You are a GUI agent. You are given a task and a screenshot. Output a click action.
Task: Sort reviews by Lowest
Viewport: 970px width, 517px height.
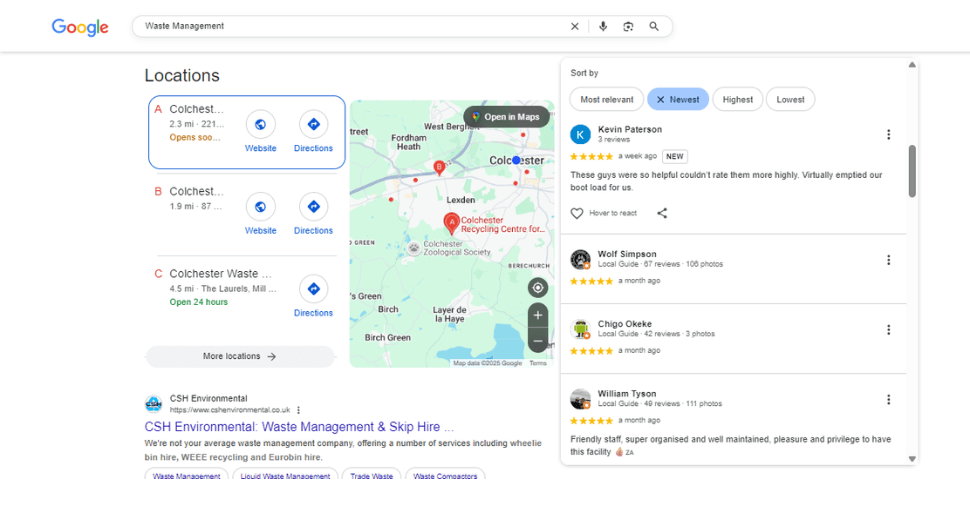(791, 100)
